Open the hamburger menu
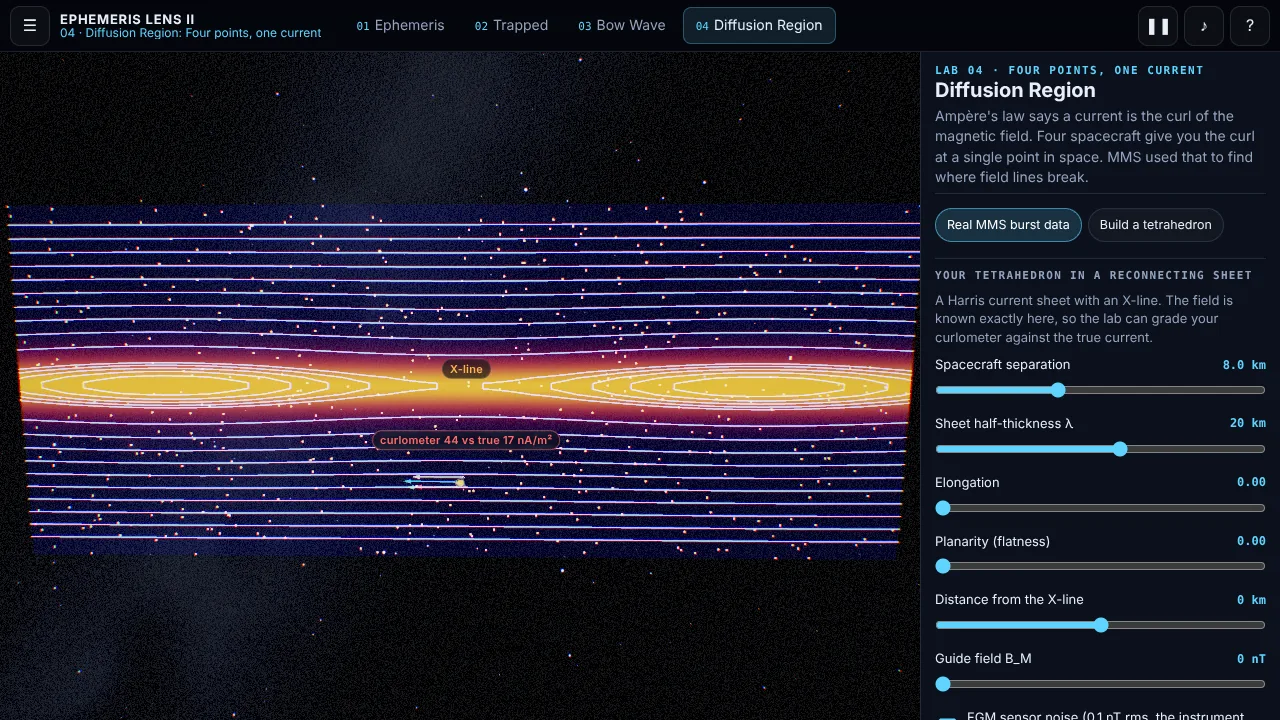This screenshot has width=1280, height=720. tap(30, 26)
